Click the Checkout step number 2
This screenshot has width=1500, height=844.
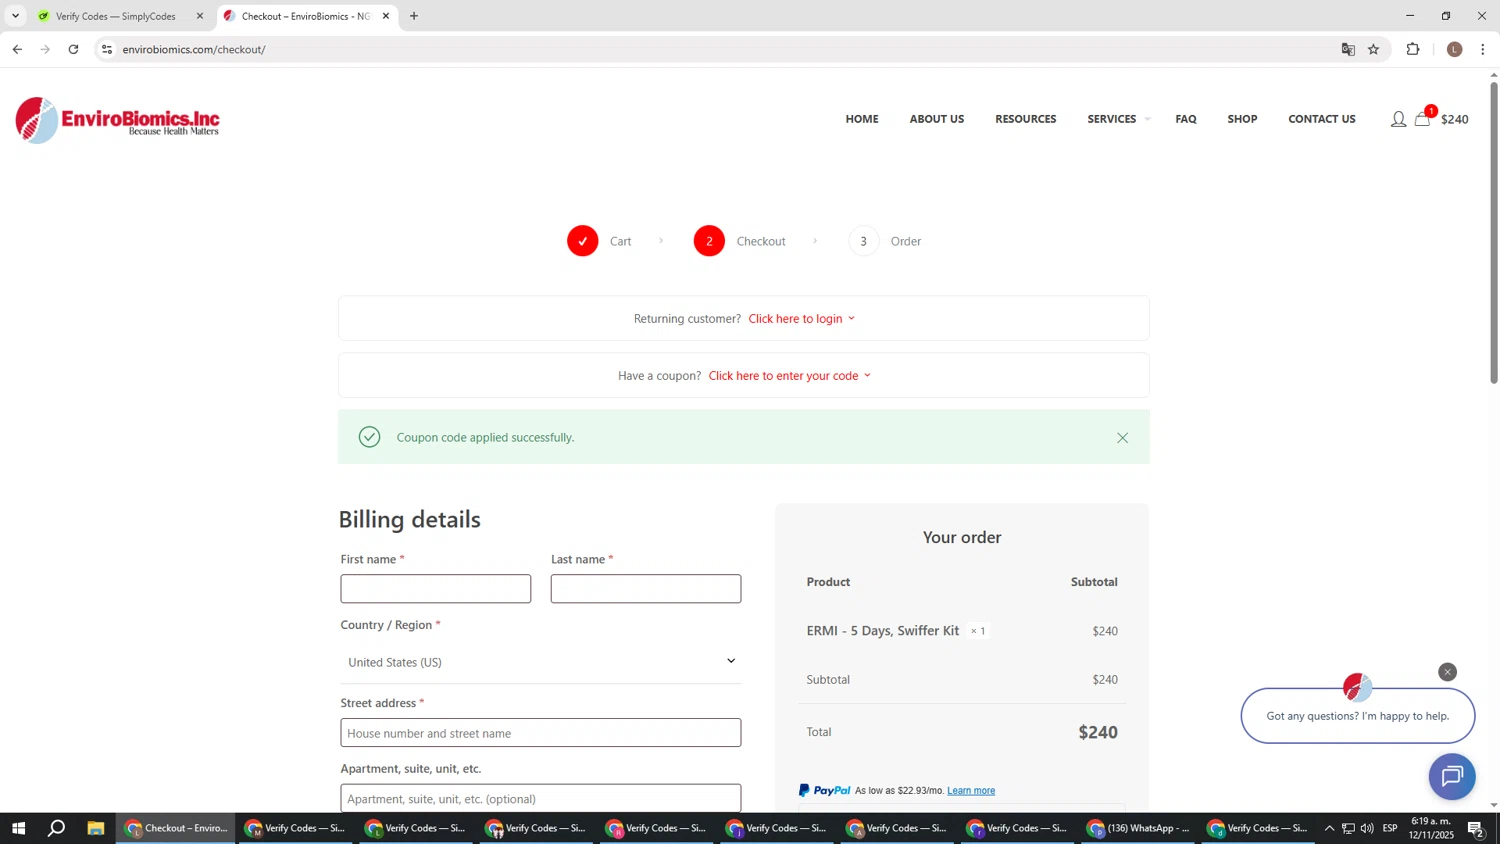(709, 241)
